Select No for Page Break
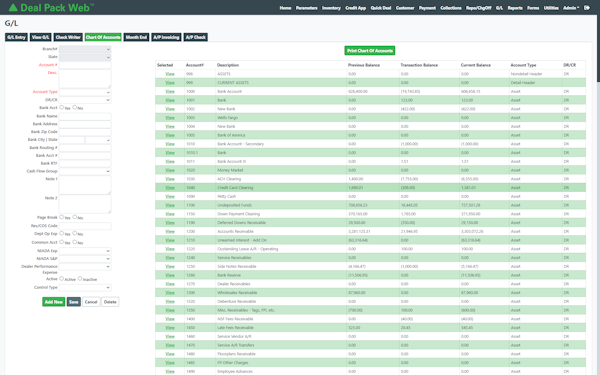The image size is (600, 375). tap(75, 217)
